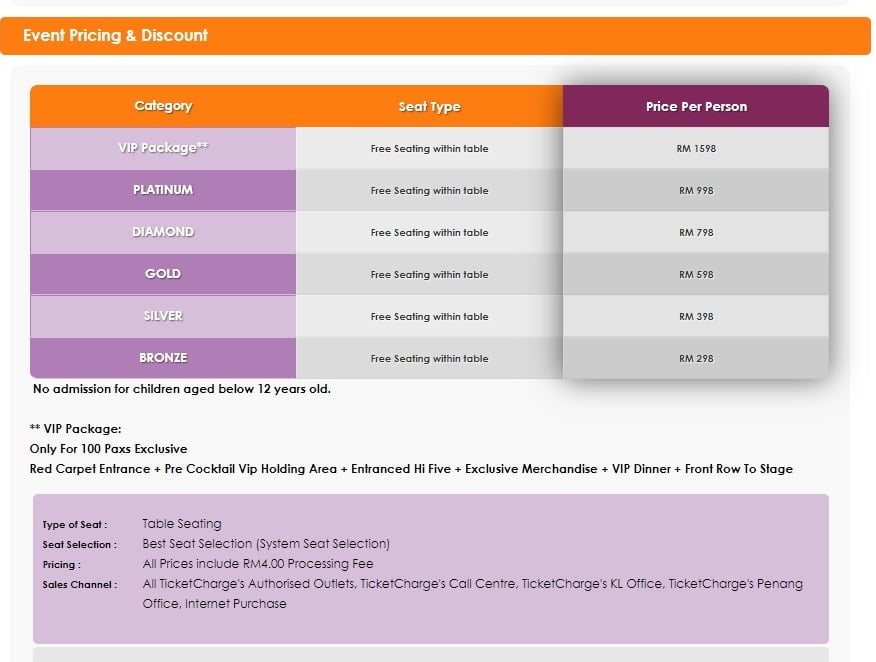The image size is (876, 662).
Task: Click the Price Per Person column header
Action: (696, 107)
